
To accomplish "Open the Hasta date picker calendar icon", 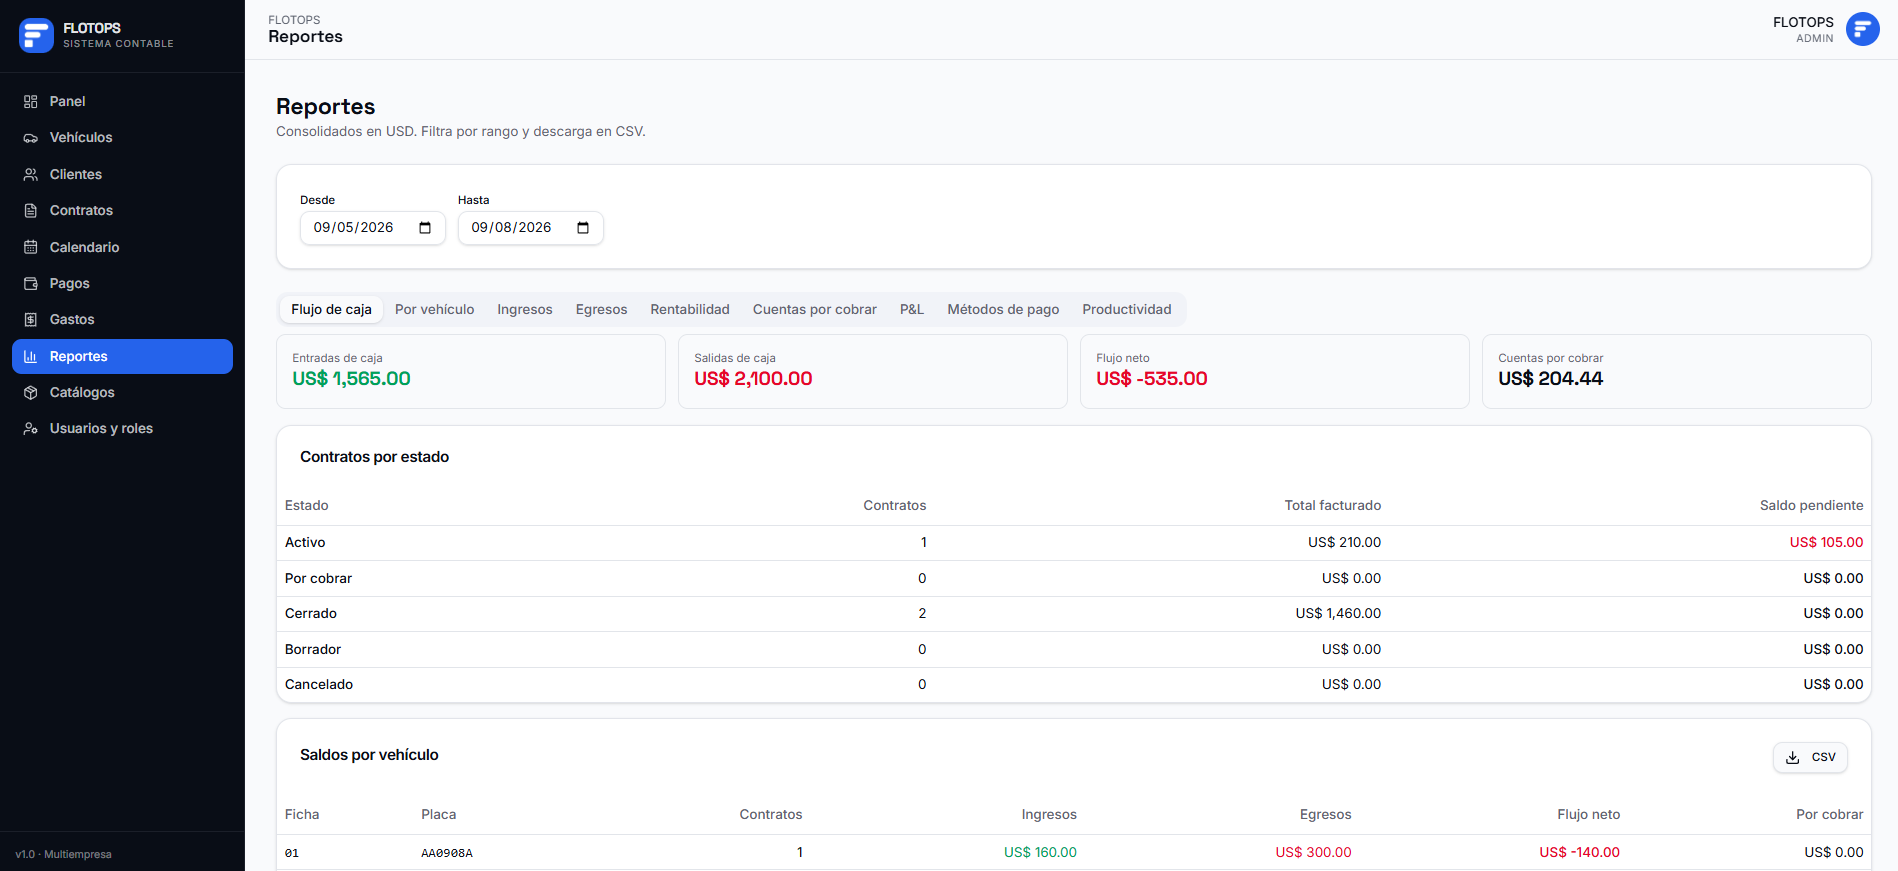I will click(583, 228).
